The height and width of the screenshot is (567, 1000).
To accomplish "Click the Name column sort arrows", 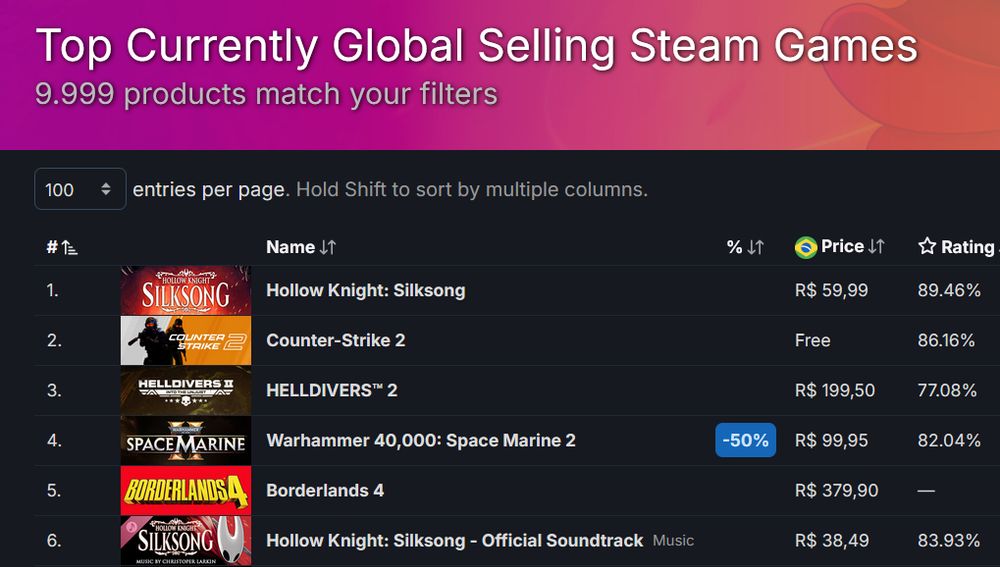I will tap(328, 247).
